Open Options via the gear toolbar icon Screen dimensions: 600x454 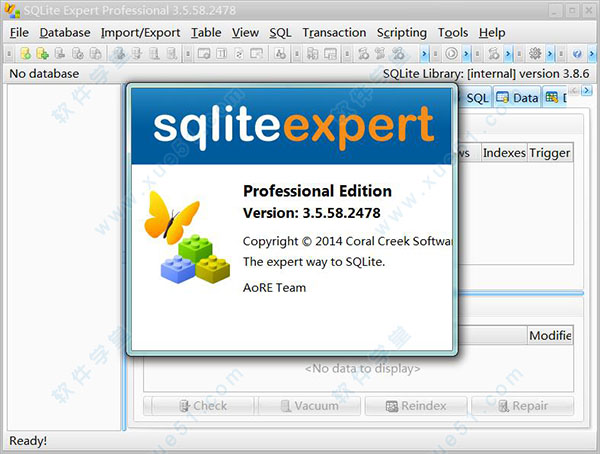pos(535,54)
